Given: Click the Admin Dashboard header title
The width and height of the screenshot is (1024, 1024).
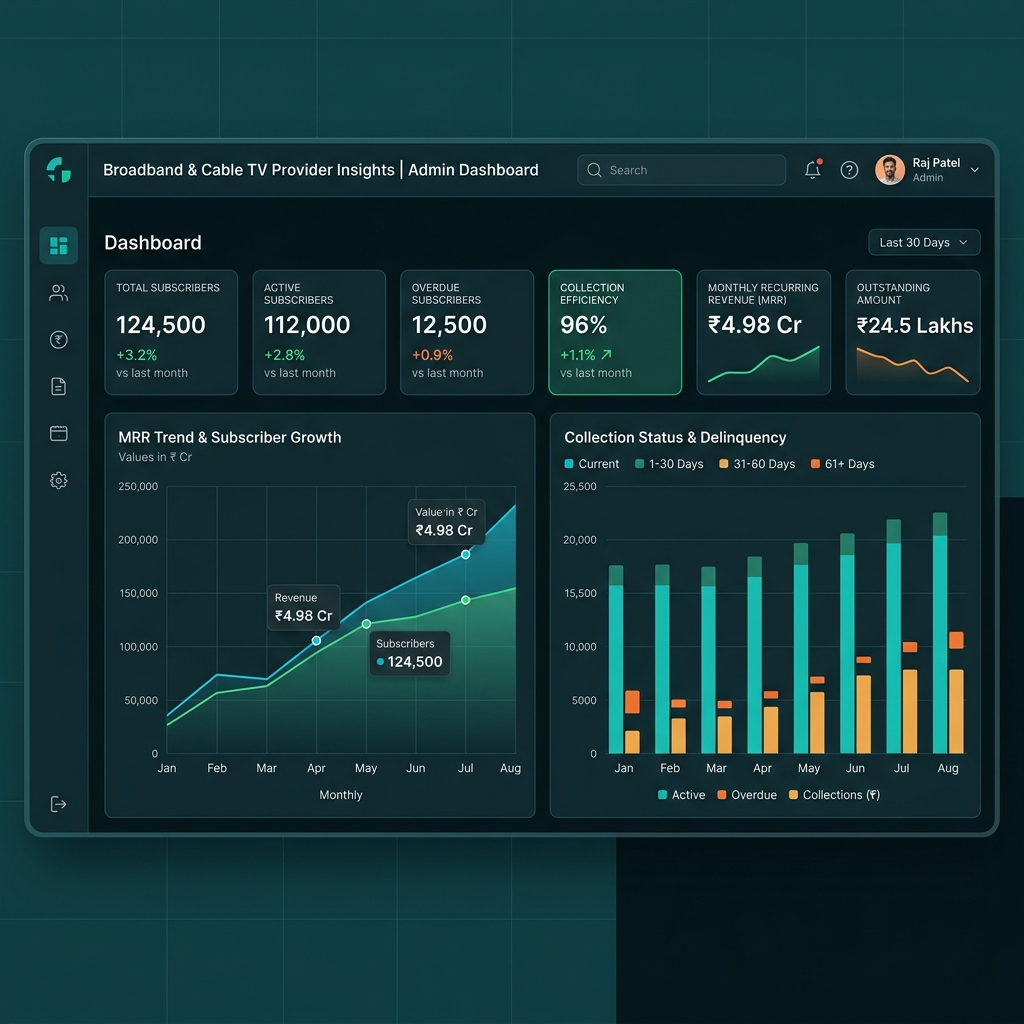Looking at the screenshot, I should [473, 170].
